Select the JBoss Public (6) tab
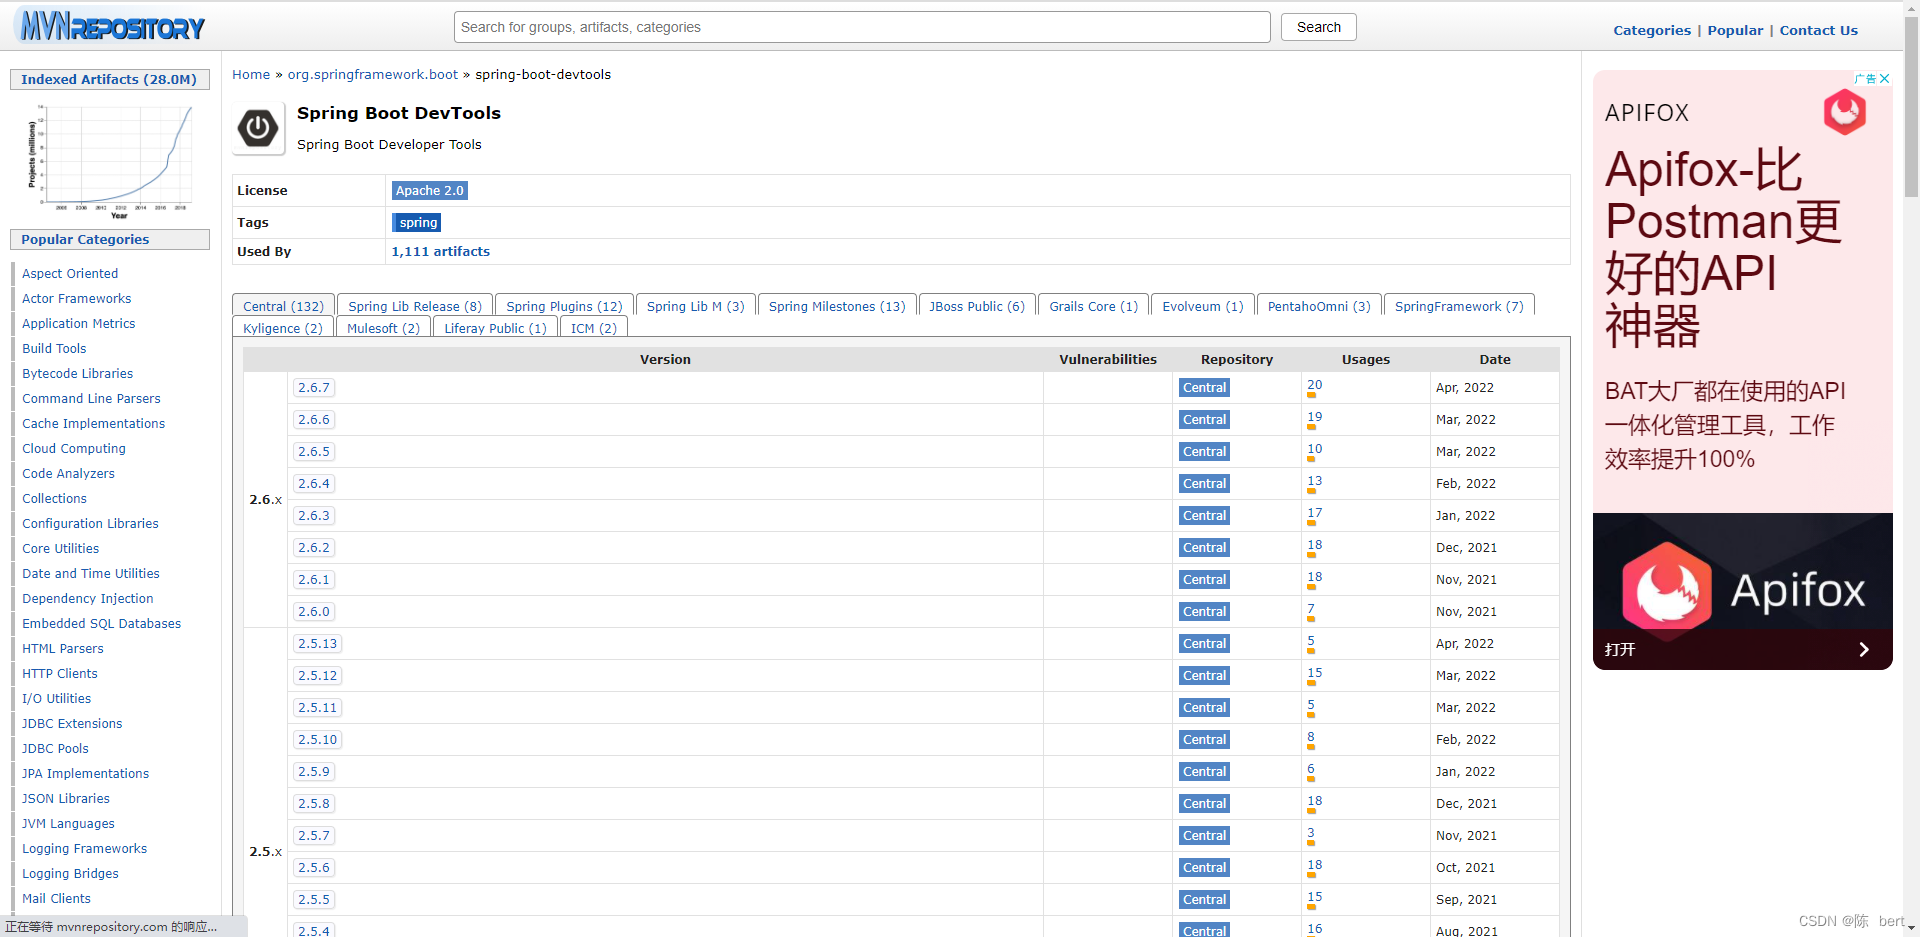The height and width of the screenshot is (937, 1920). tap(976, 306)
